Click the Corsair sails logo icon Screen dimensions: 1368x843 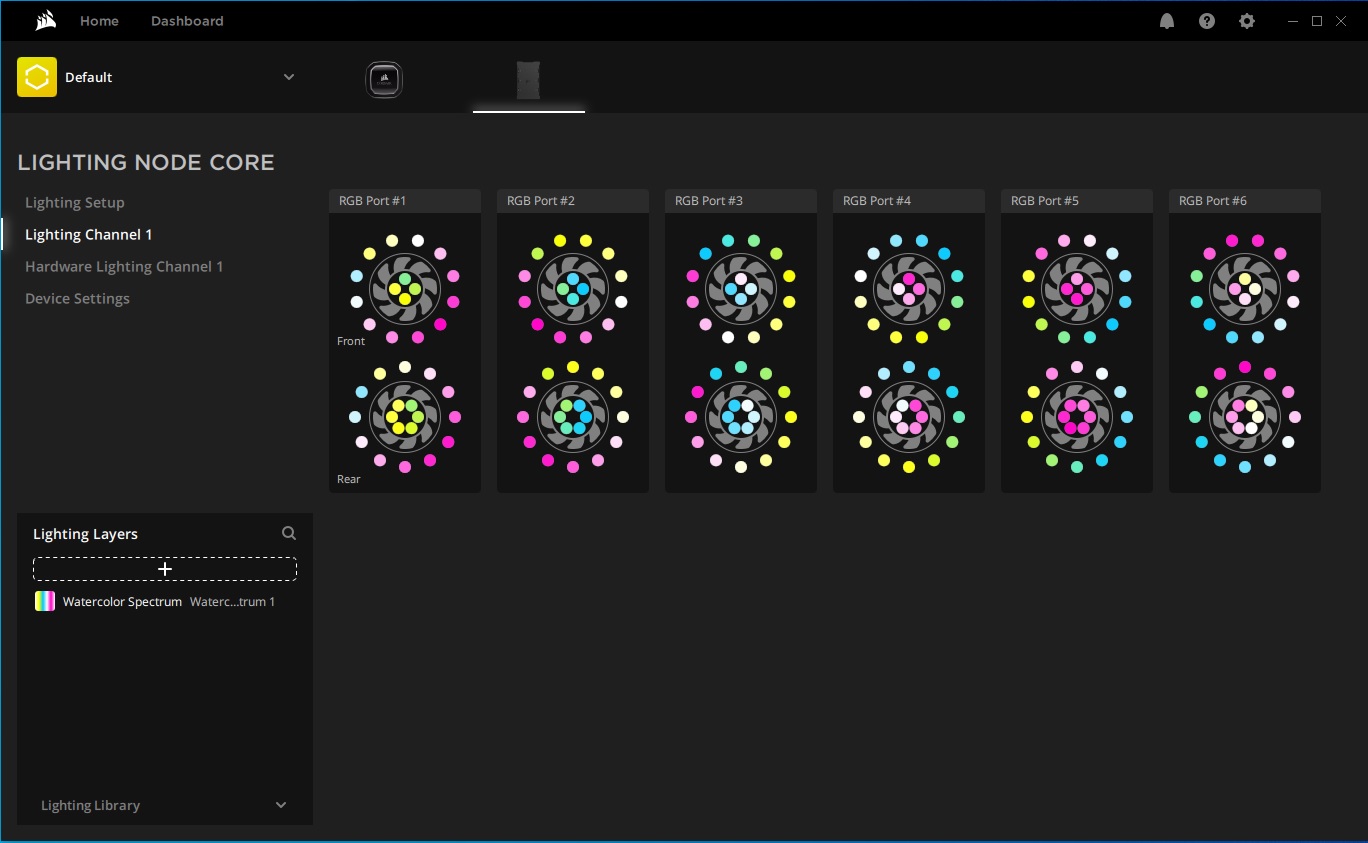pyautogui.click(x=45, y=21)
